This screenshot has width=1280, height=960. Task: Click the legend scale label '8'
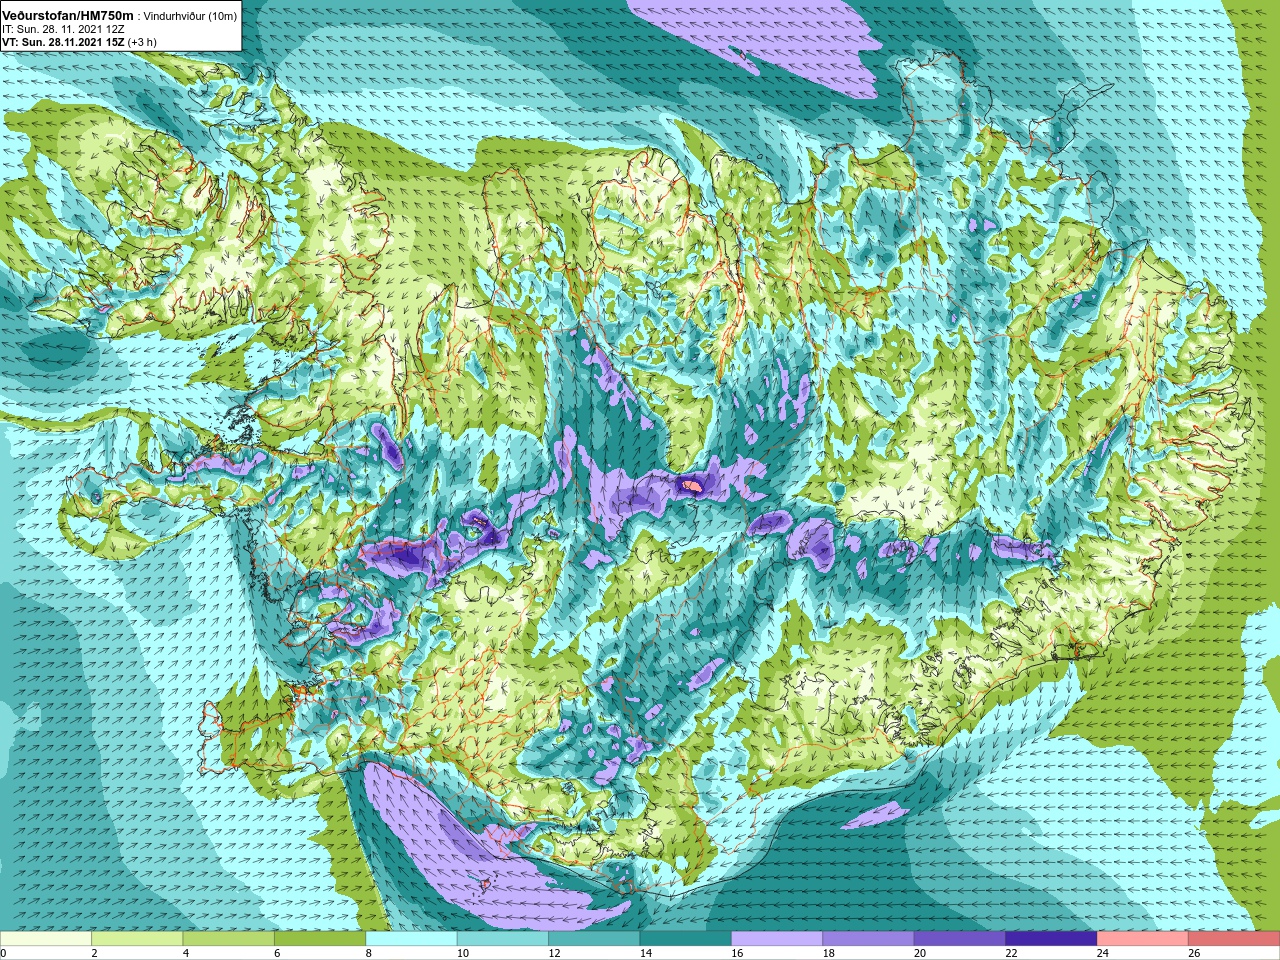pos(369,953)
